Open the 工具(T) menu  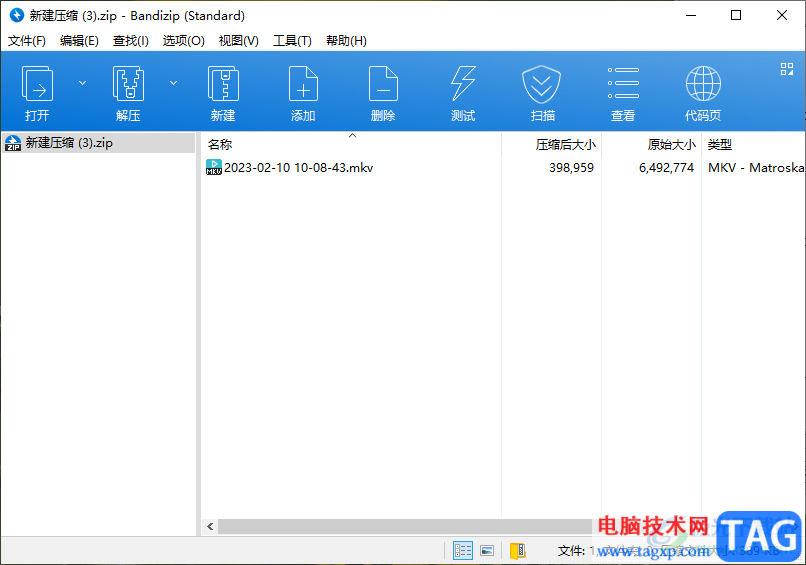[292, 41]
